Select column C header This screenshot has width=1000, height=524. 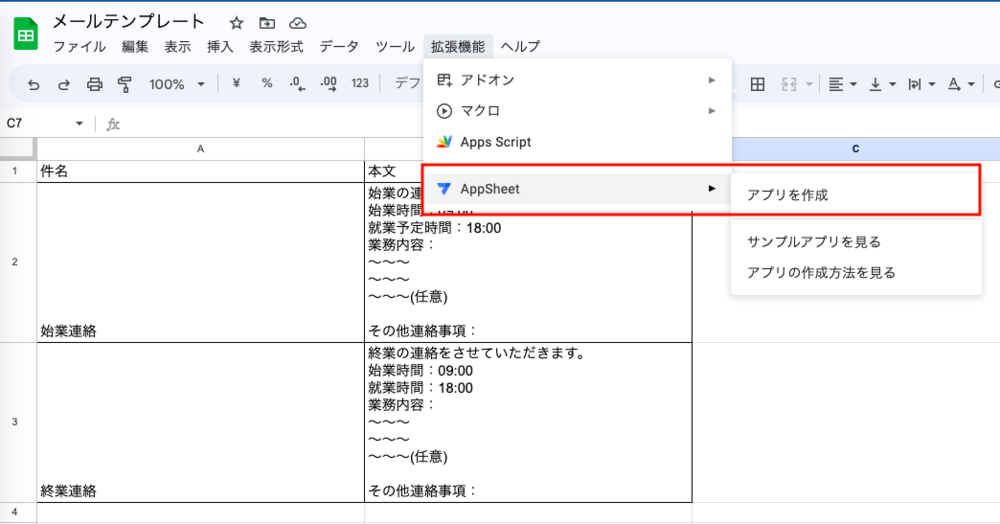coord(855,149)
